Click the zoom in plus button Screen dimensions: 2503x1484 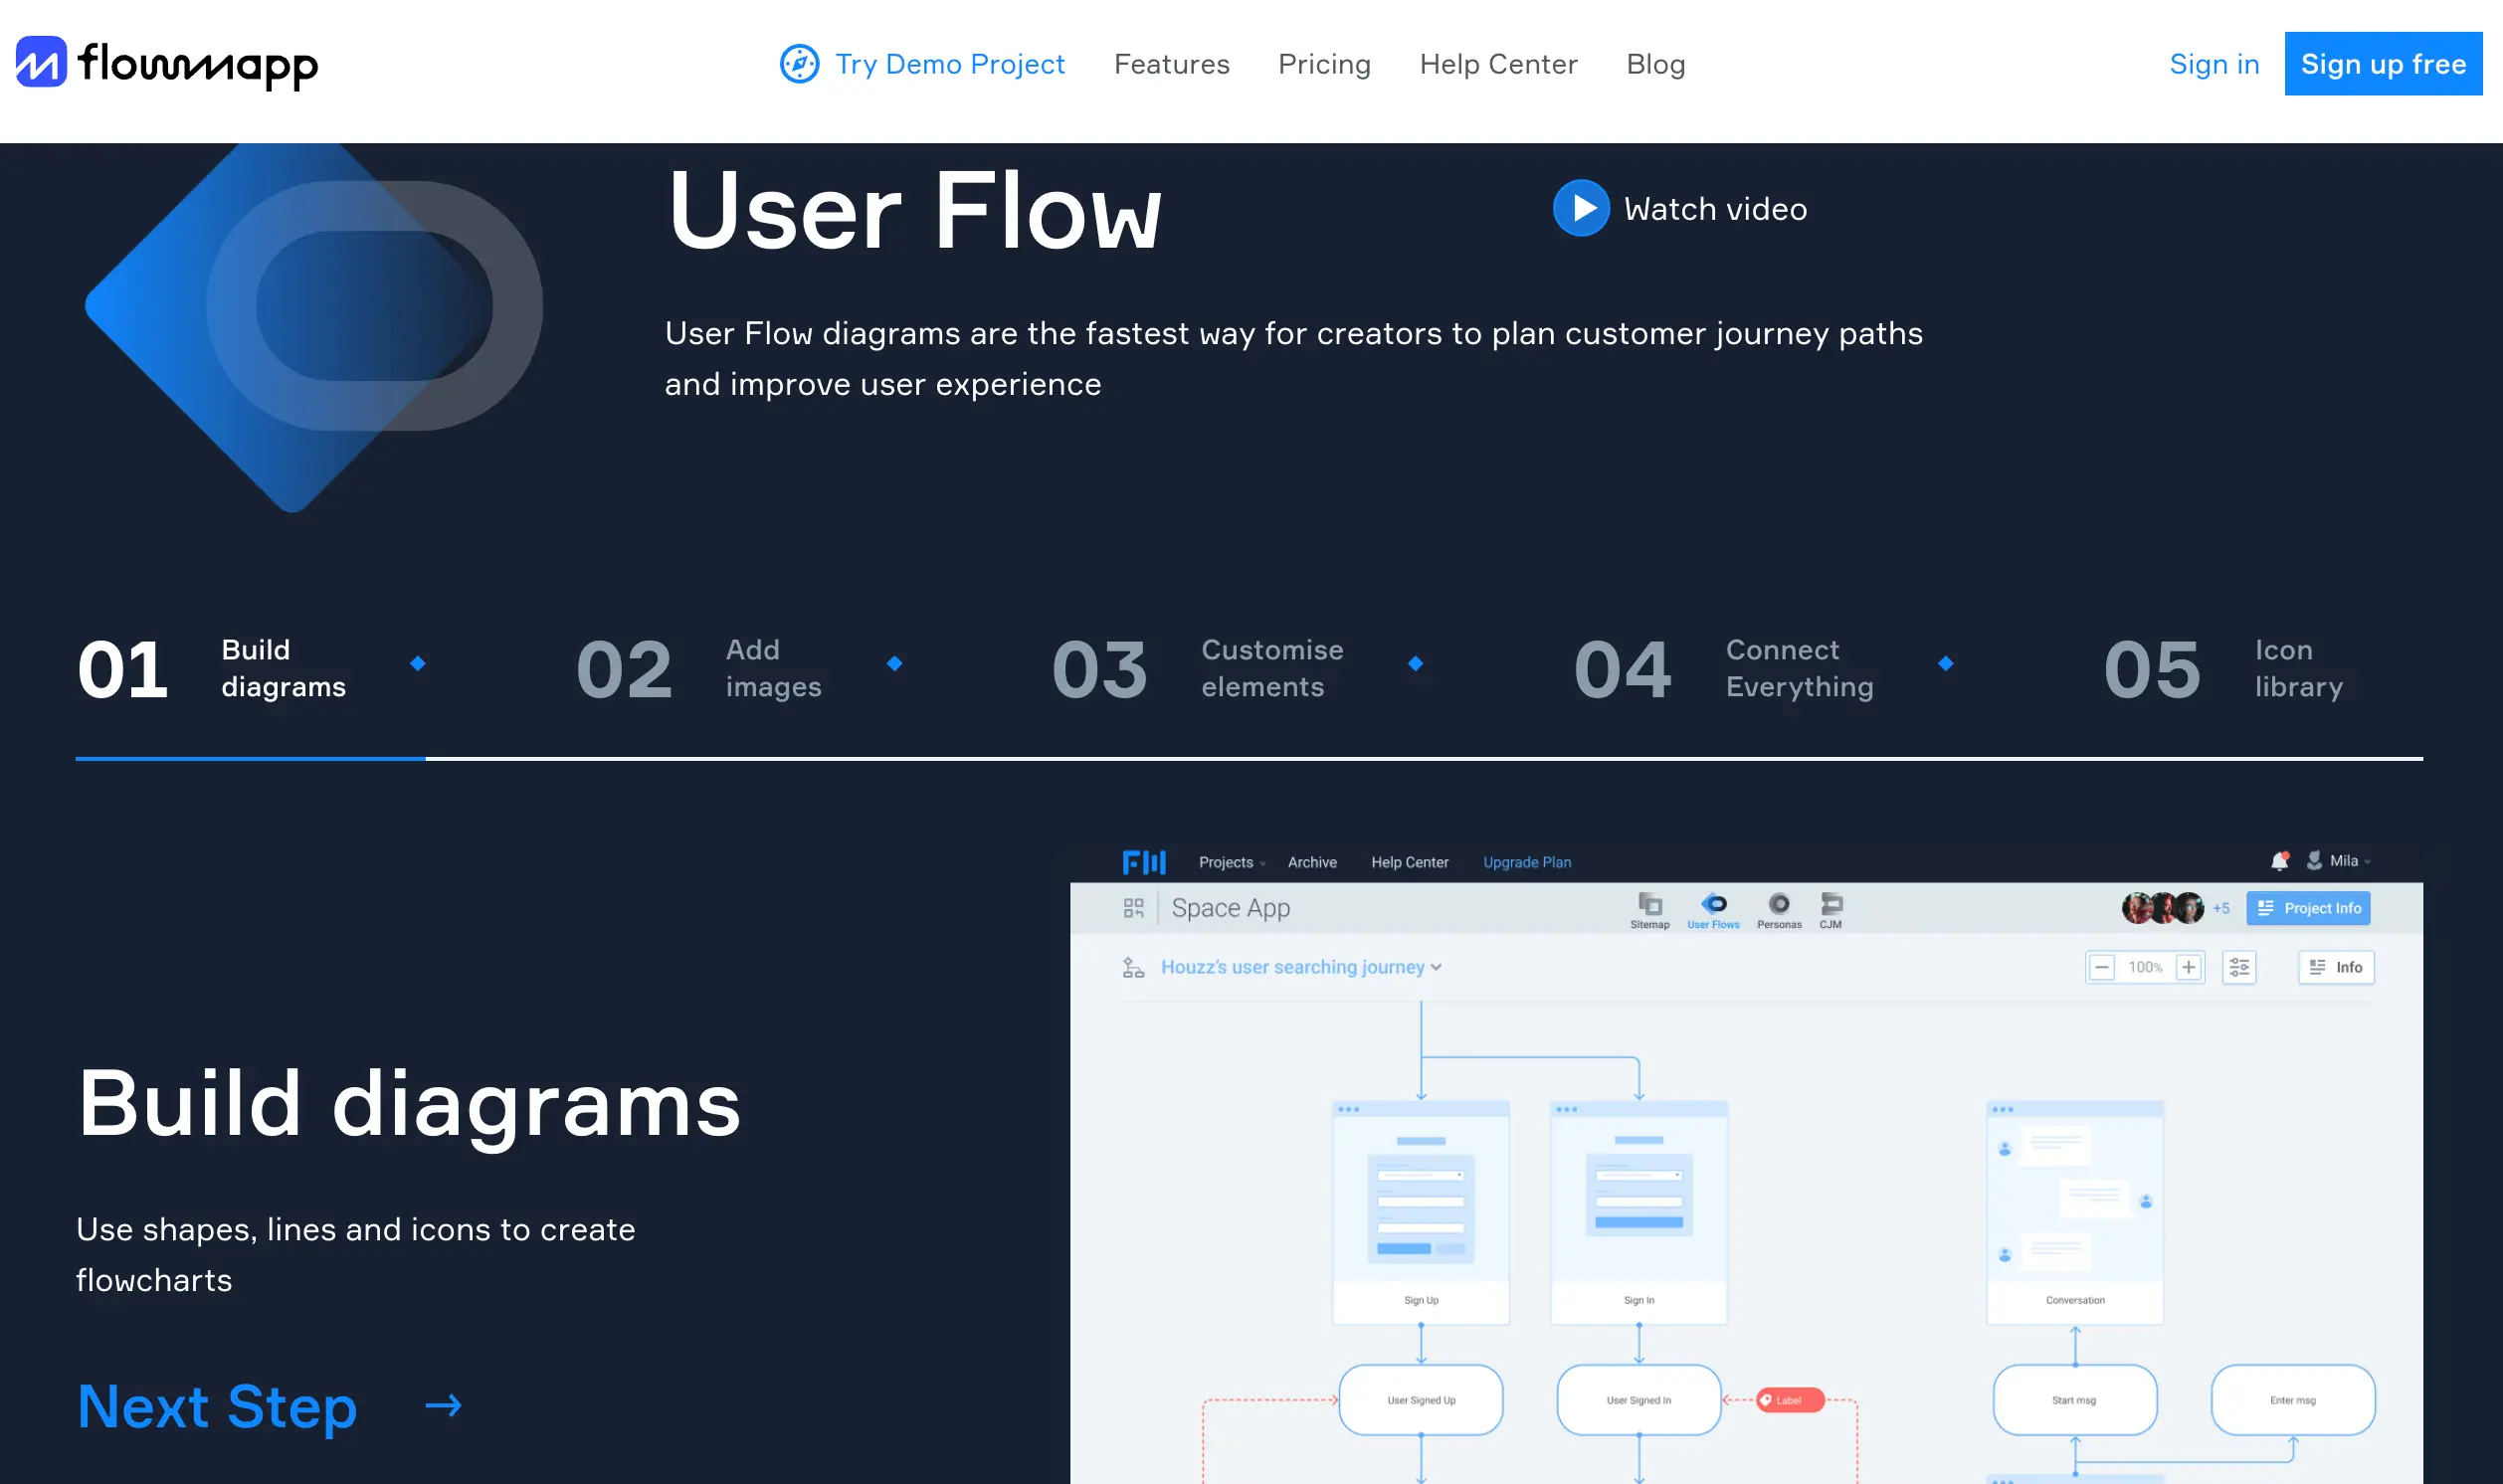click(x=2189, y=967)
